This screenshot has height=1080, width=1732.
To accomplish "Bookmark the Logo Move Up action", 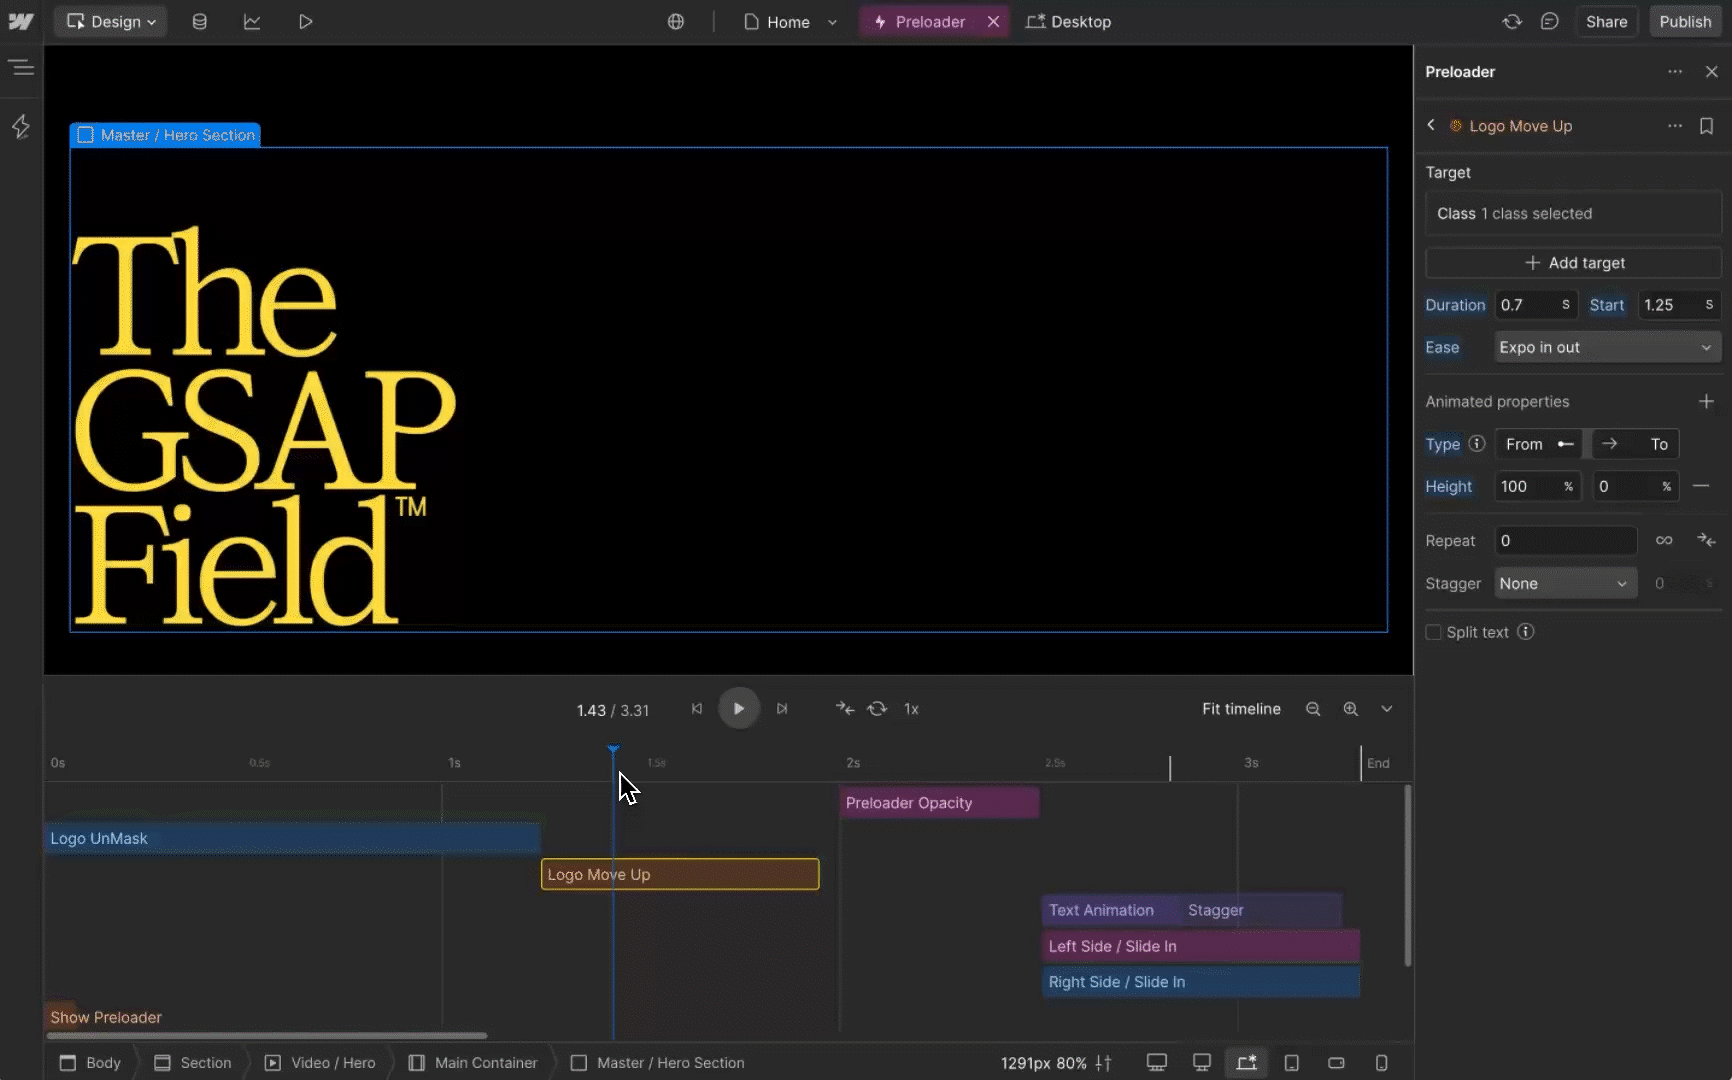I will click(1707, 126).
